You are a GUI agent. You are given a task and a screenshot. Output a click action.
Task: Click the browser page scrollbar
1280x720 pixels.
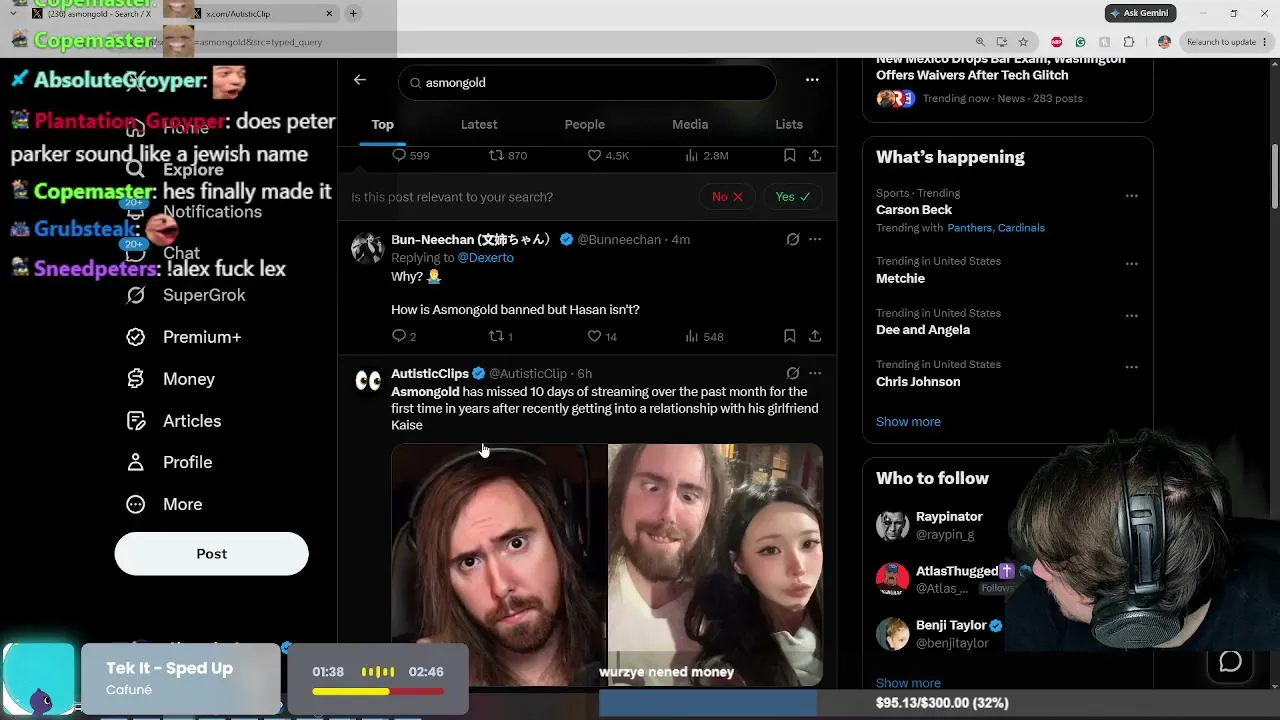[x=1275, y=176]
